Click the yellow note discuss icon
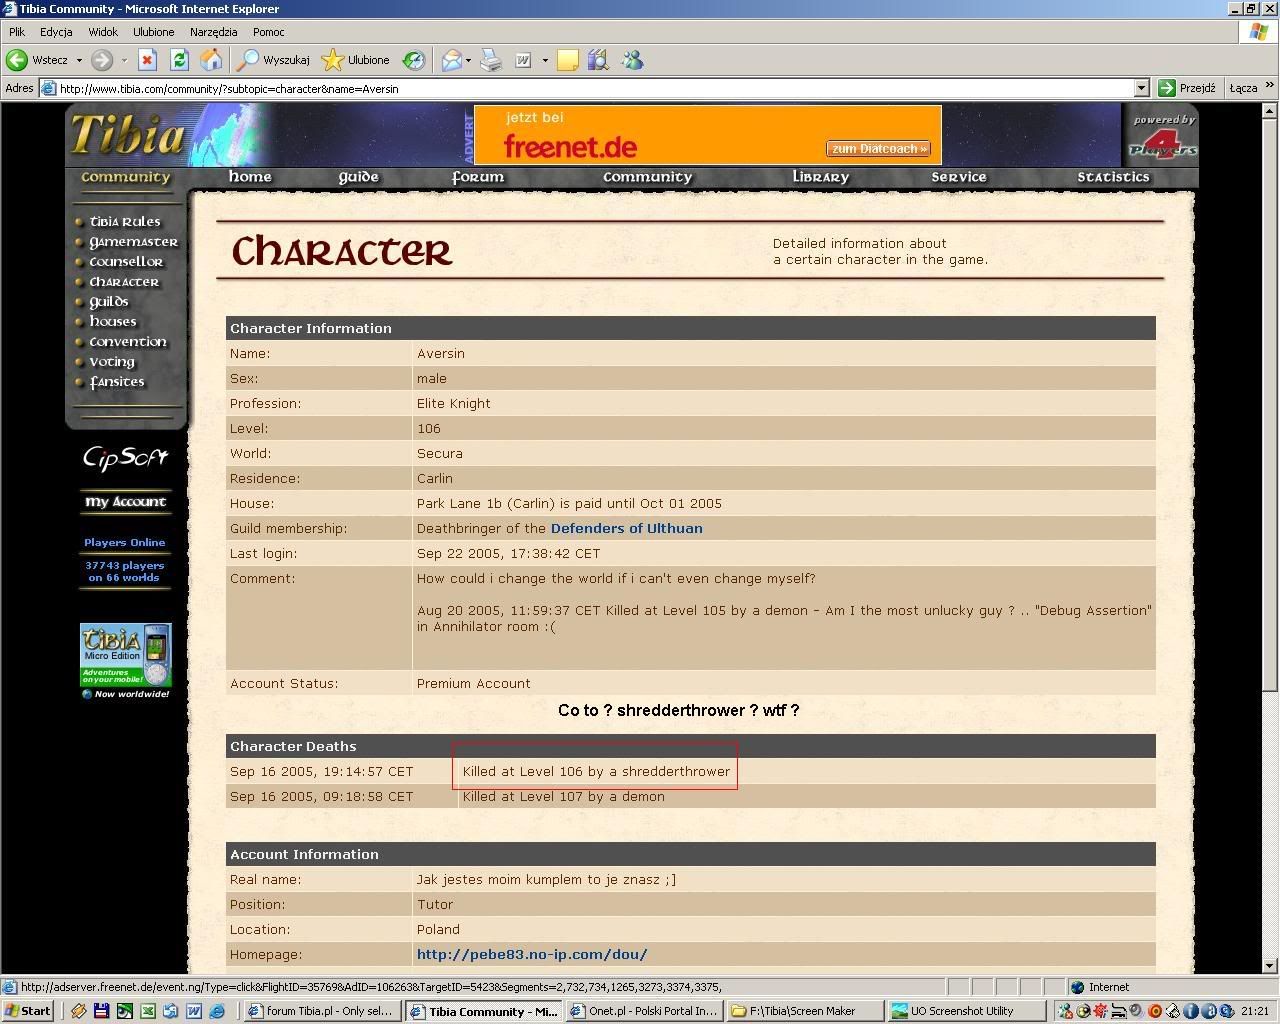This screenshot has width=1280, height=1024. click(567, 60)
